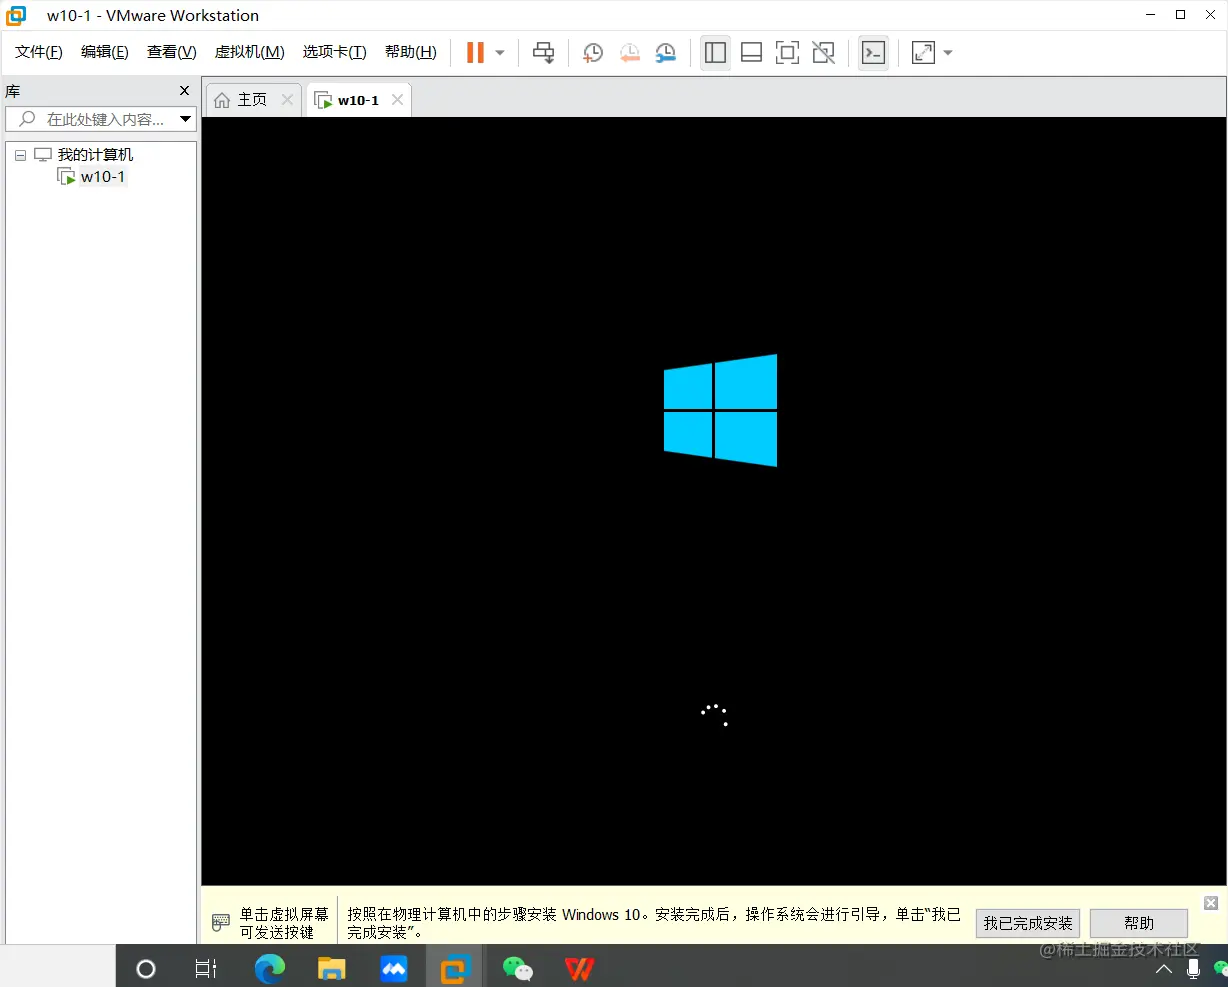Open the library search dropdown arrow

coord(185,119)
